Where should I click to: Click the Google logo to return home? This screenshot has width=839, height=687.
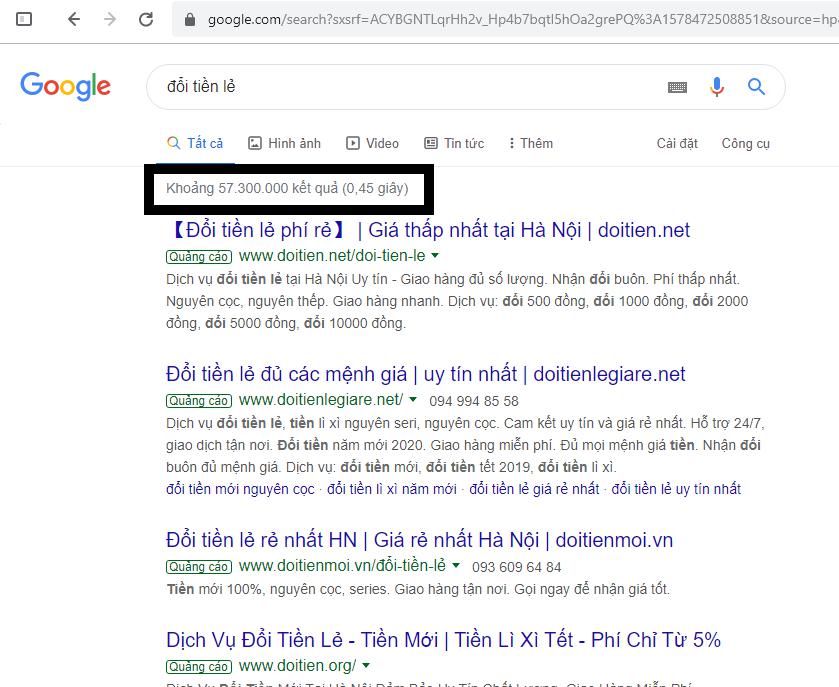tap(64, 86)
